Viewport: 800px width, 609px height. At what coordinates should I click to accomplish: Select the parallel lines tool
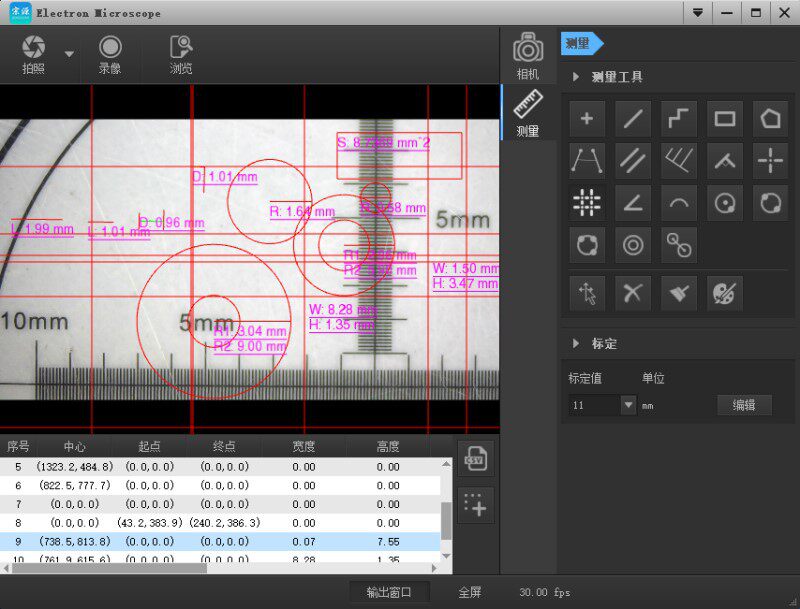click(633, 161)
